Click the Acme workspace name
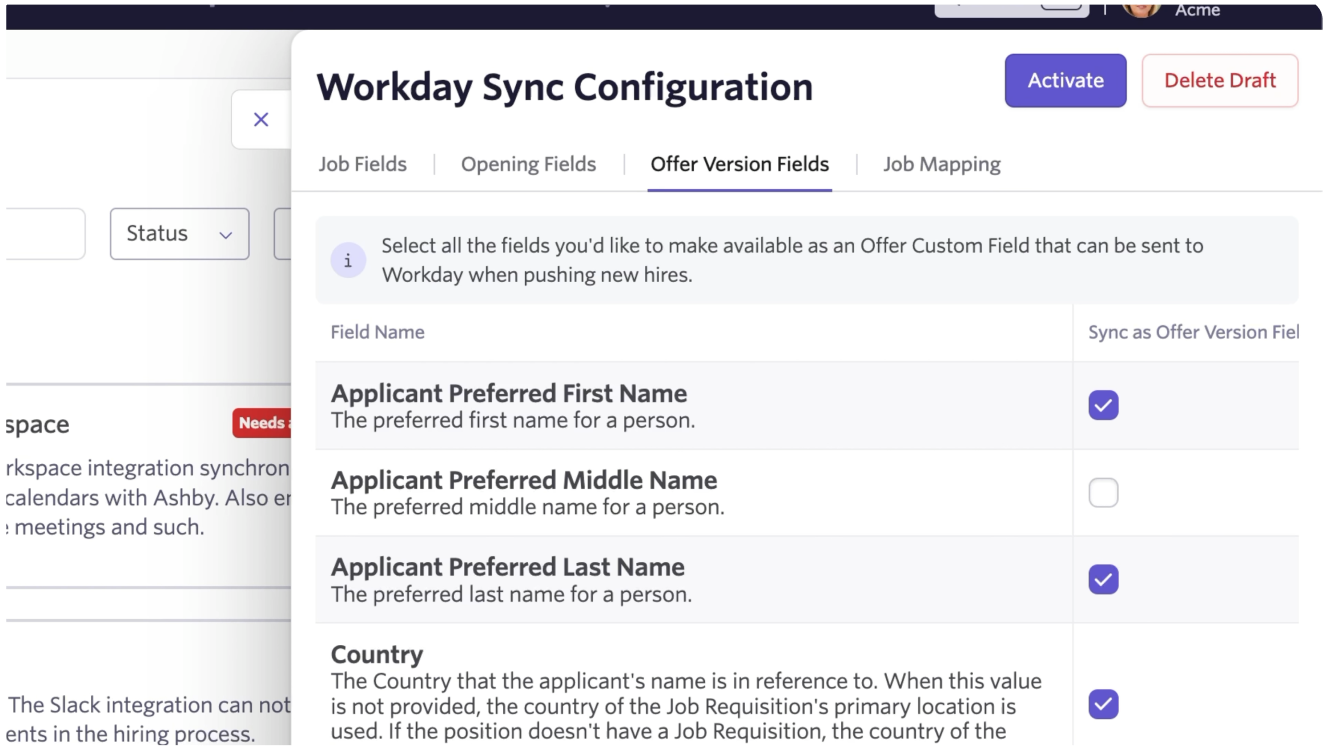1323x746 pixels. (1197, 10)
